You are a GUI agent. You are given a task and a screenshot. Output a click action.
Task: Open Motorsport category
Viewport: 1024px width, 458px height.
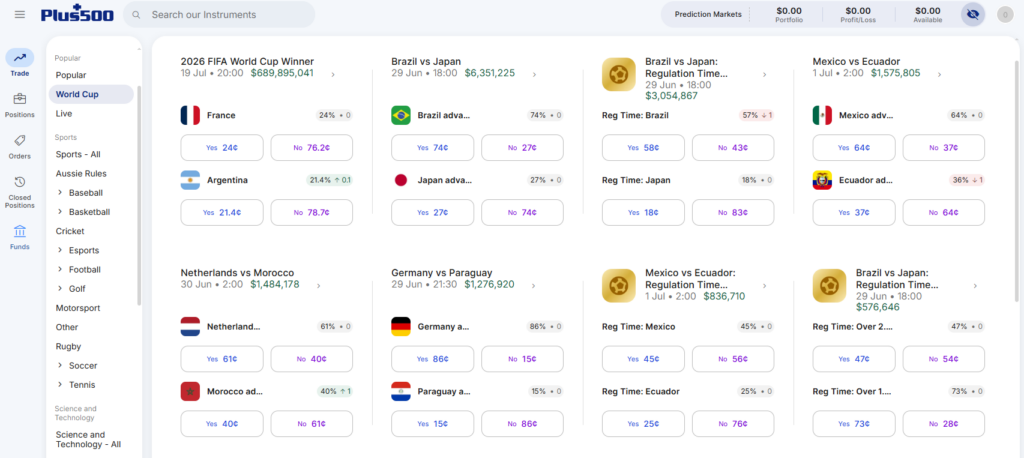[x=77, y=308]
